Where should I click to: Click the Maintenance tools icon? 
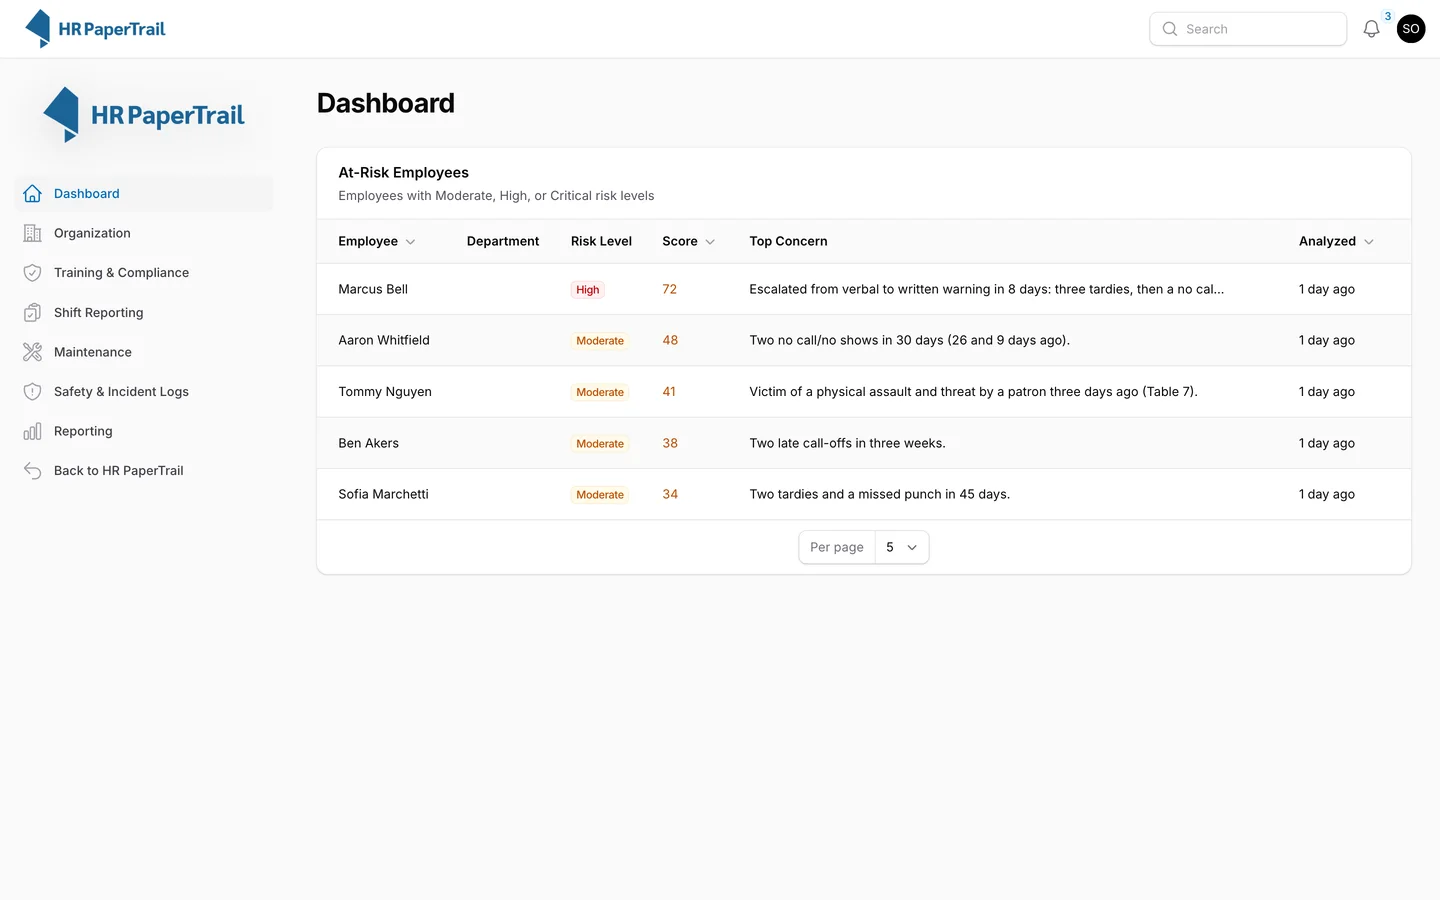click(32, 352)
